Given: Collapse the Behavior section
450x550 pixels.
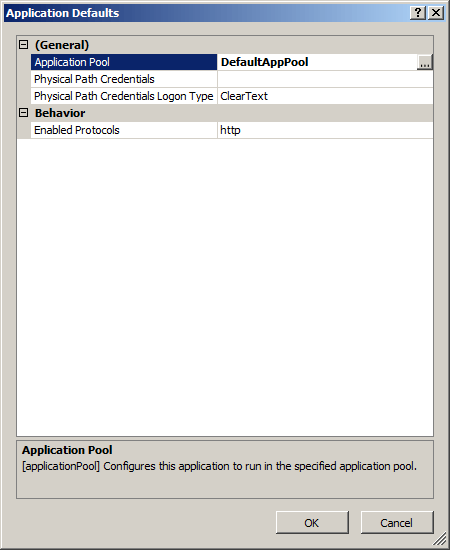Looking at the screenshot, I should 23,113.
